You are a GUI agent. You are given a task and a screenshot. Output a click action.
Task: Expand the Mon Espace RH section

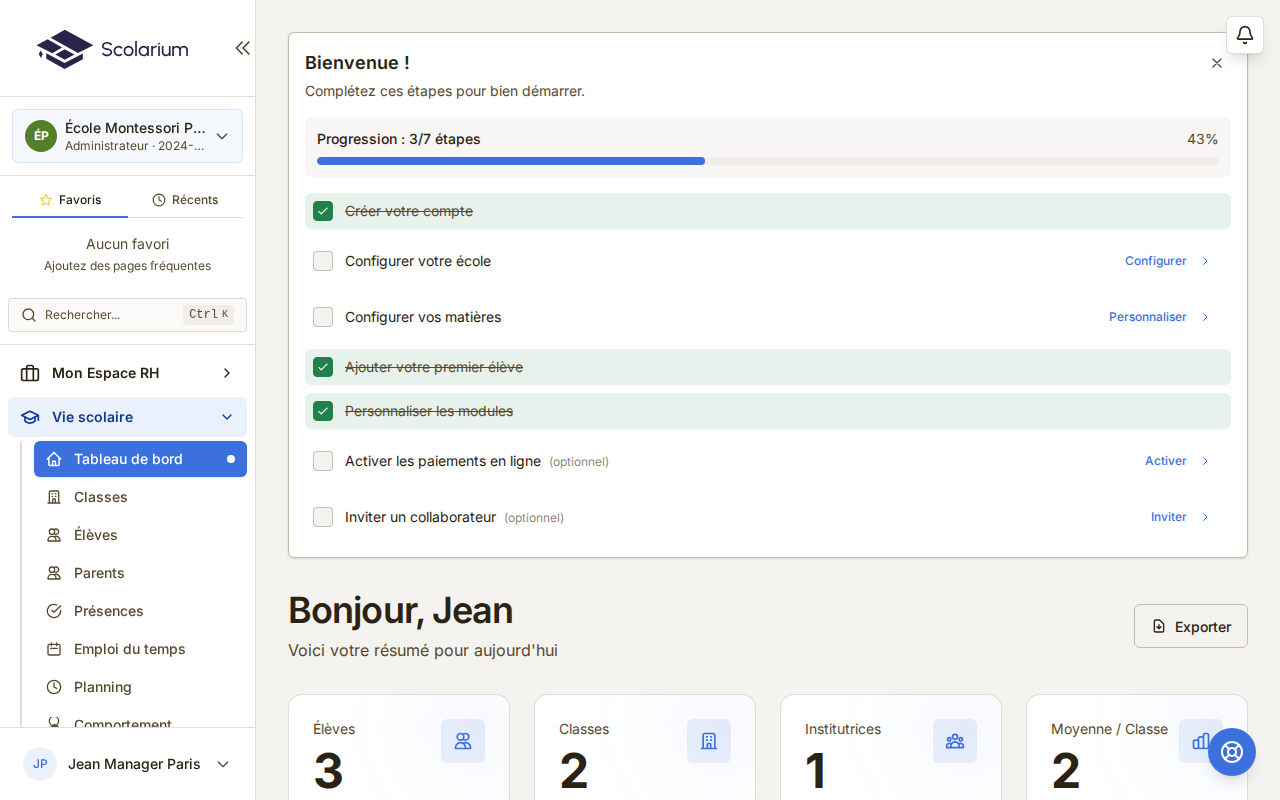pos(127,373)
